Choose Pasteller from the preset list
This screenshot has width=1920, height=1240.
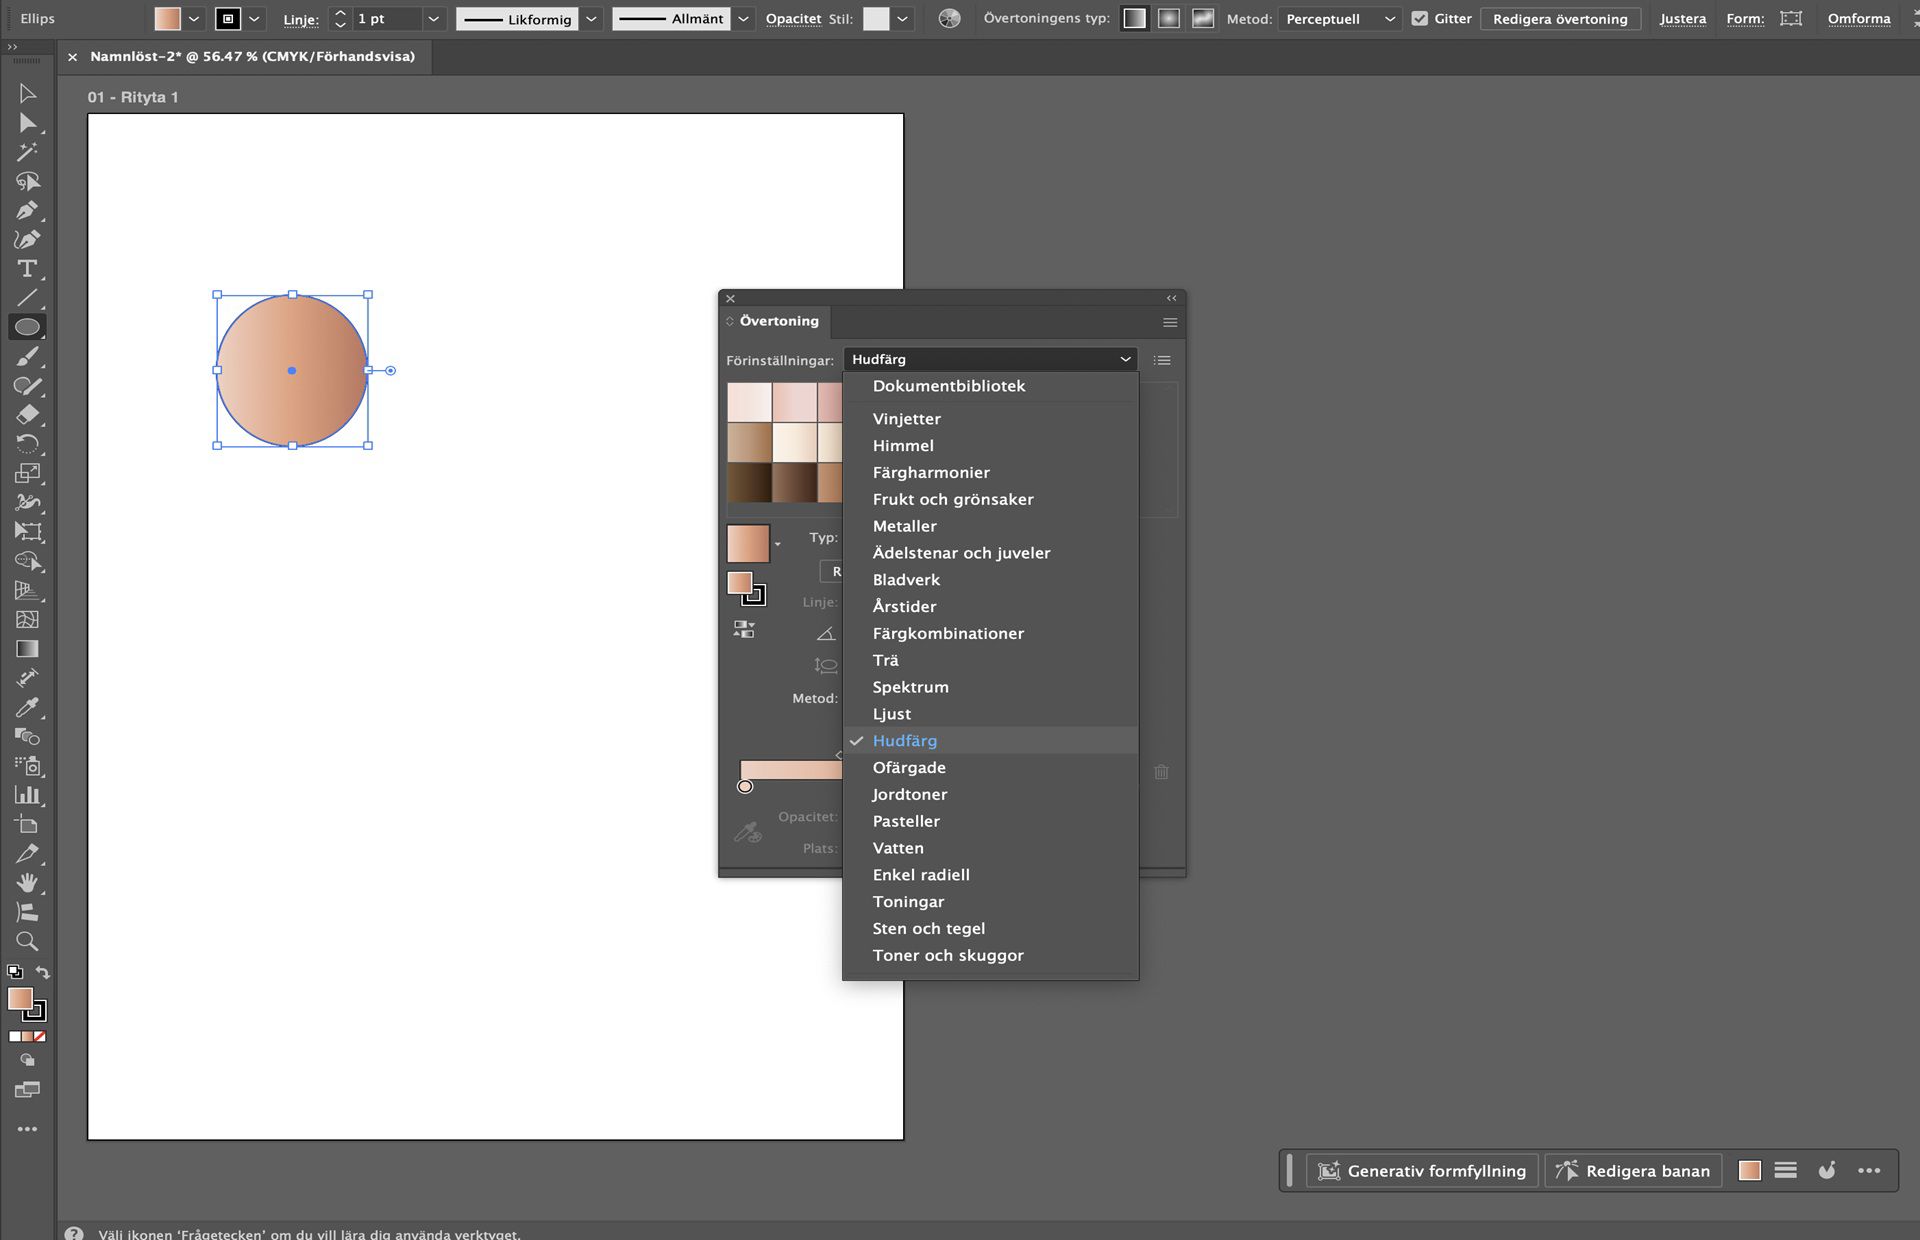click(x=905, y=820)
